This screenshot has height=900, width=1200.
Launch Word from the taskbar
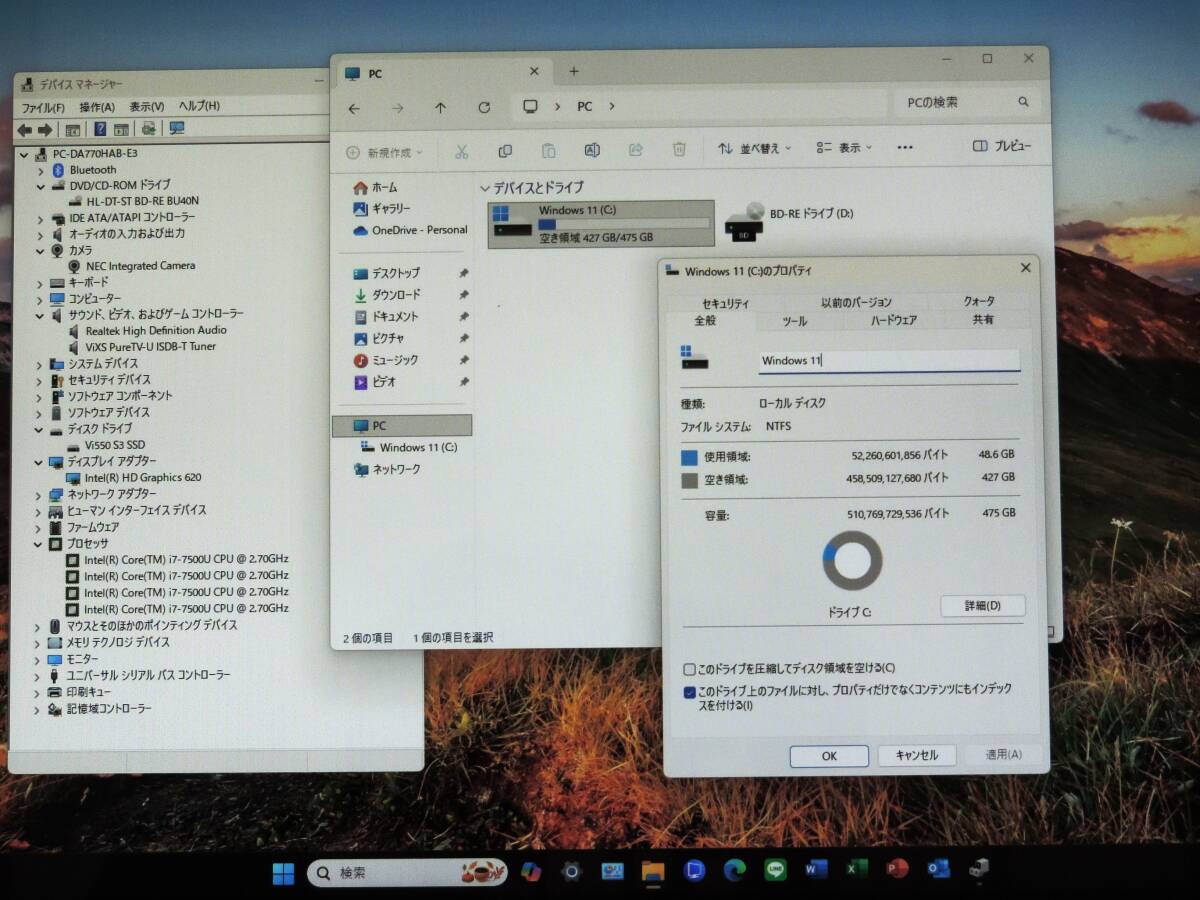816,869
